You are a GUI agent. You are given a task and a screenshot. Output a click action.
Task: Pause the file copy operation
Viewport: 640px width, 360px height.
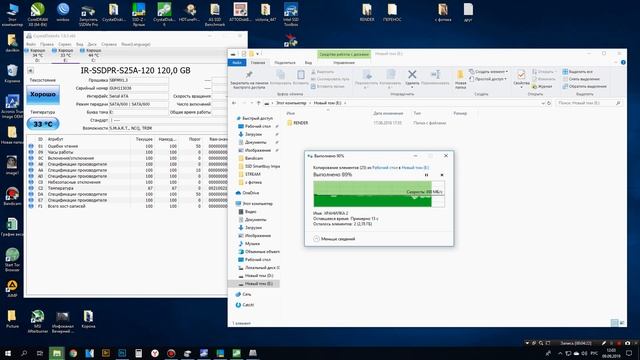427,175
